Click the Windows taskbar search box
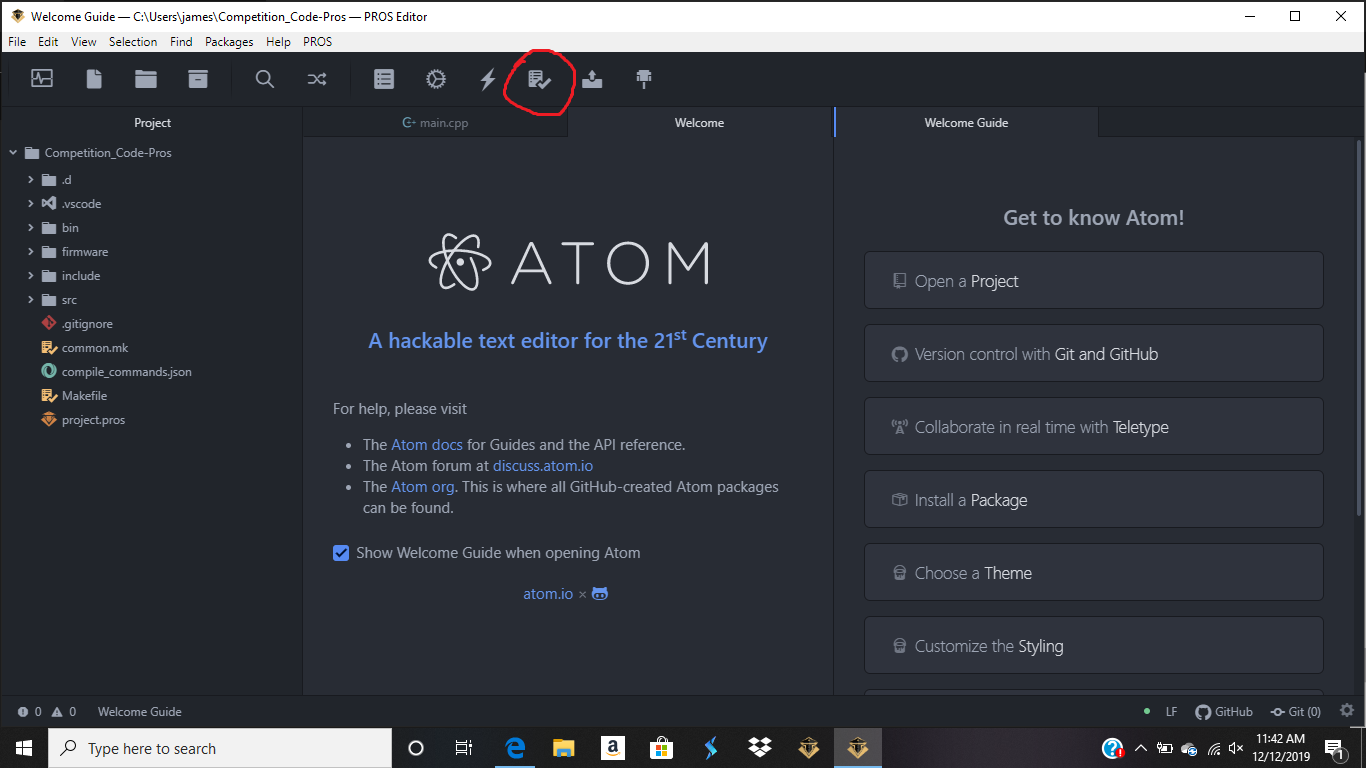Screen dimensions: 1366x768 220,748
